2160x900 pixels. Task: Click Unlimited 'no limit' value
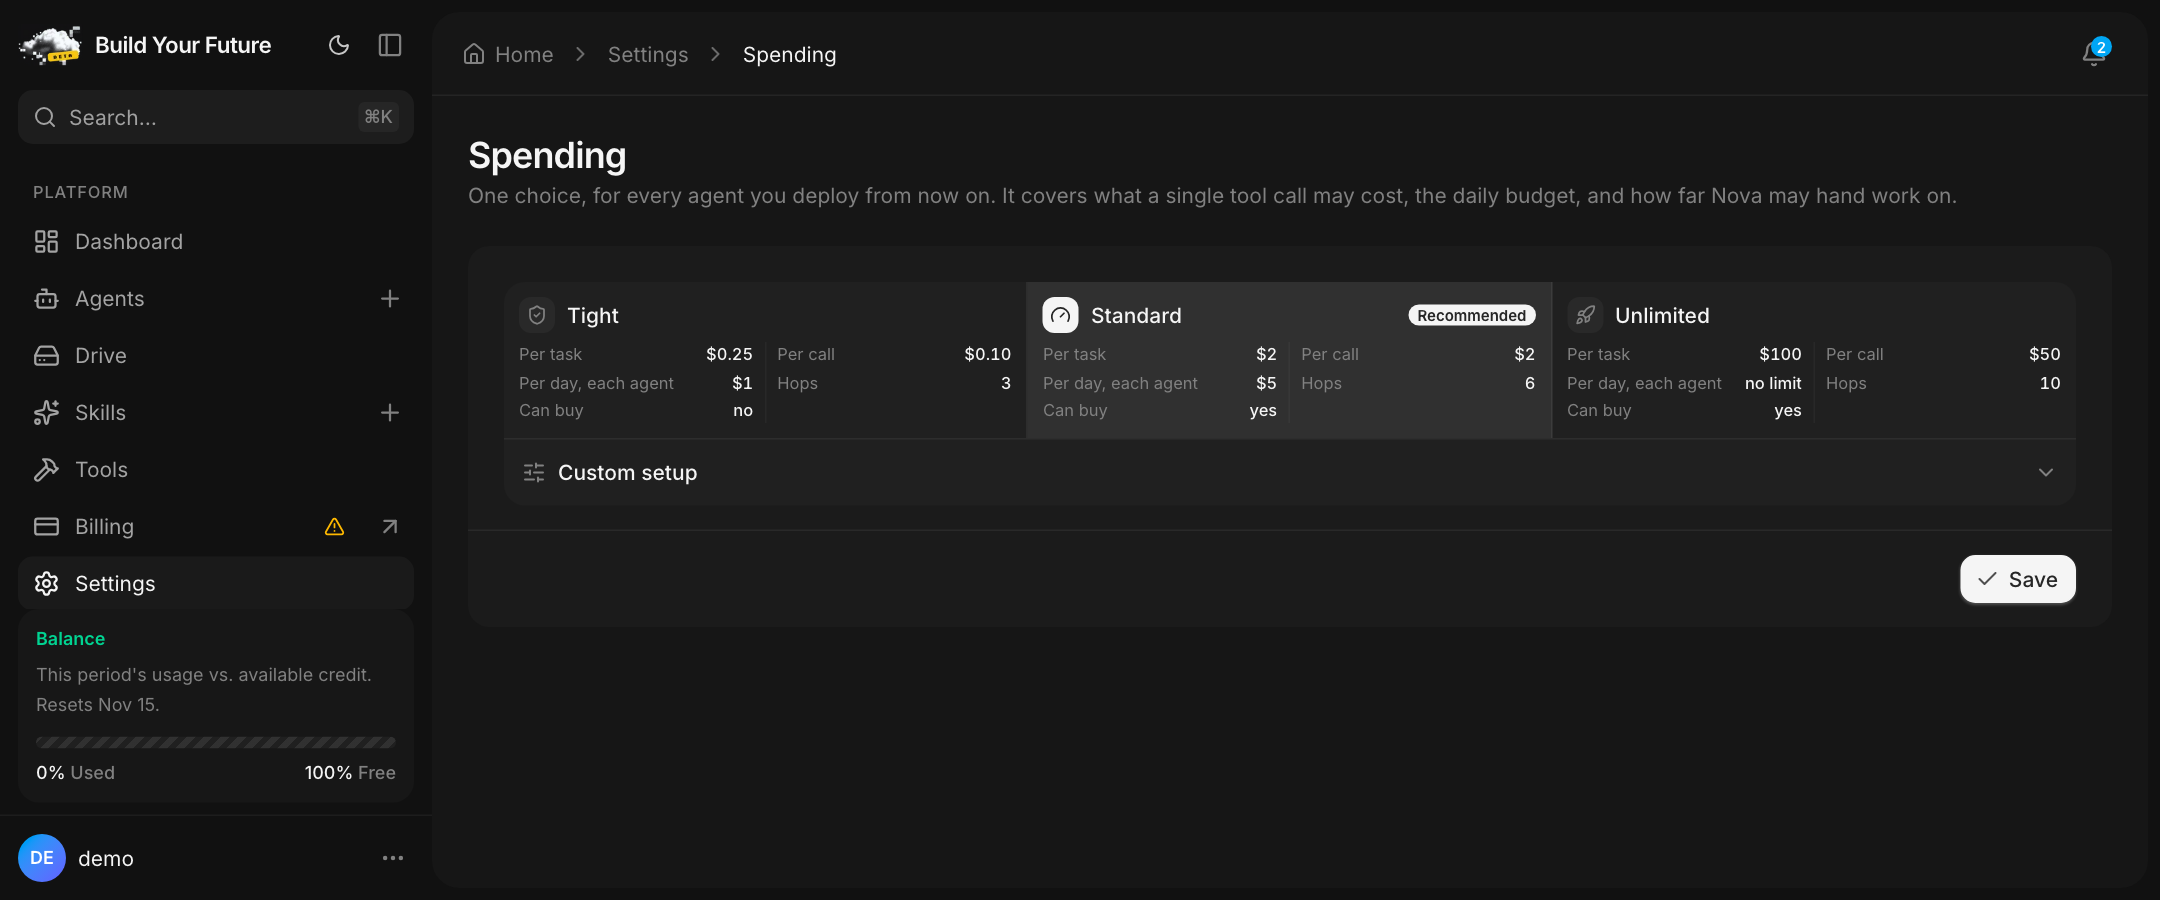(1773, 383)
